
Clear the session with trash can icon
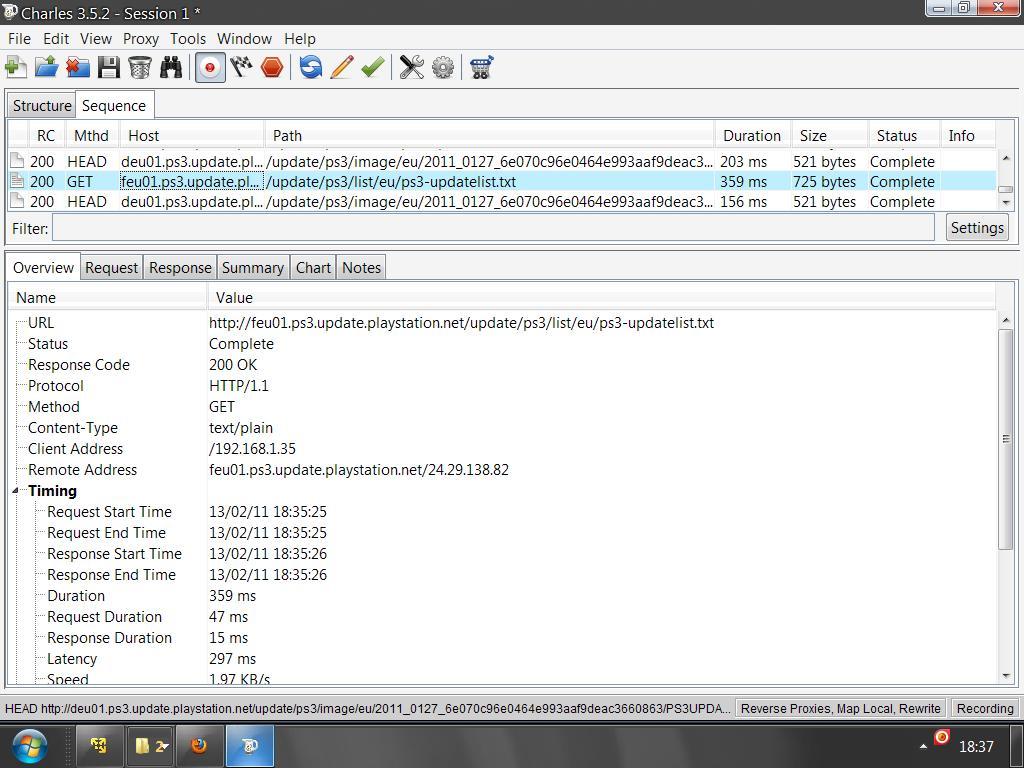pos(140,67)
